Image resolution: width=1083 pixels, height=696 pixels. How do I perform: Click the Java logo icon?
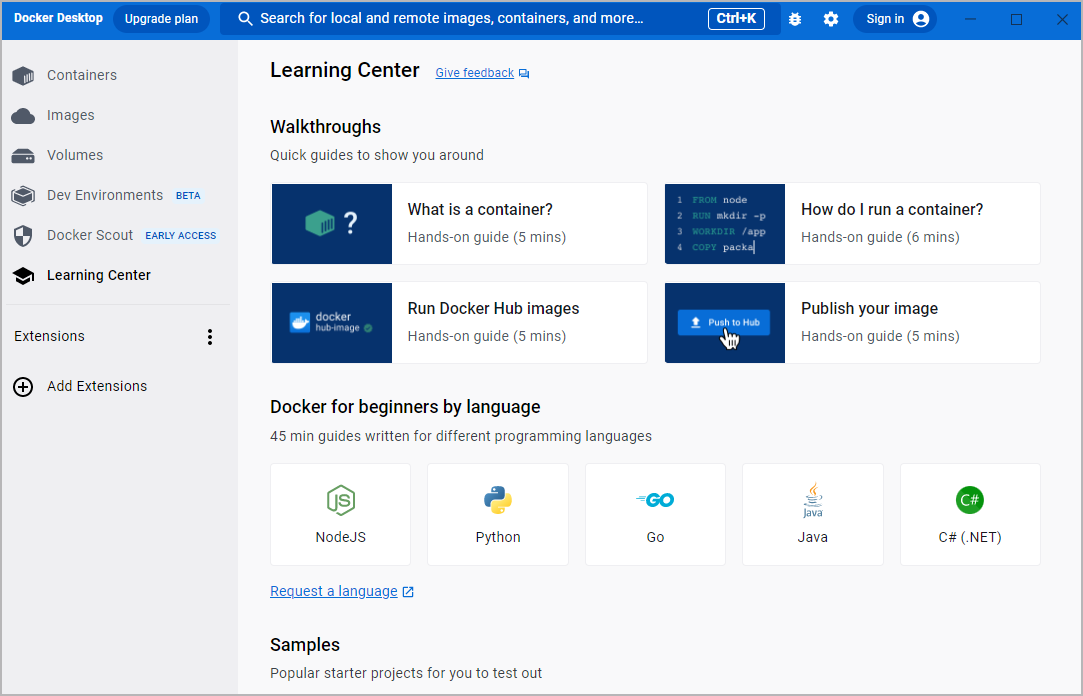[812, 500]
